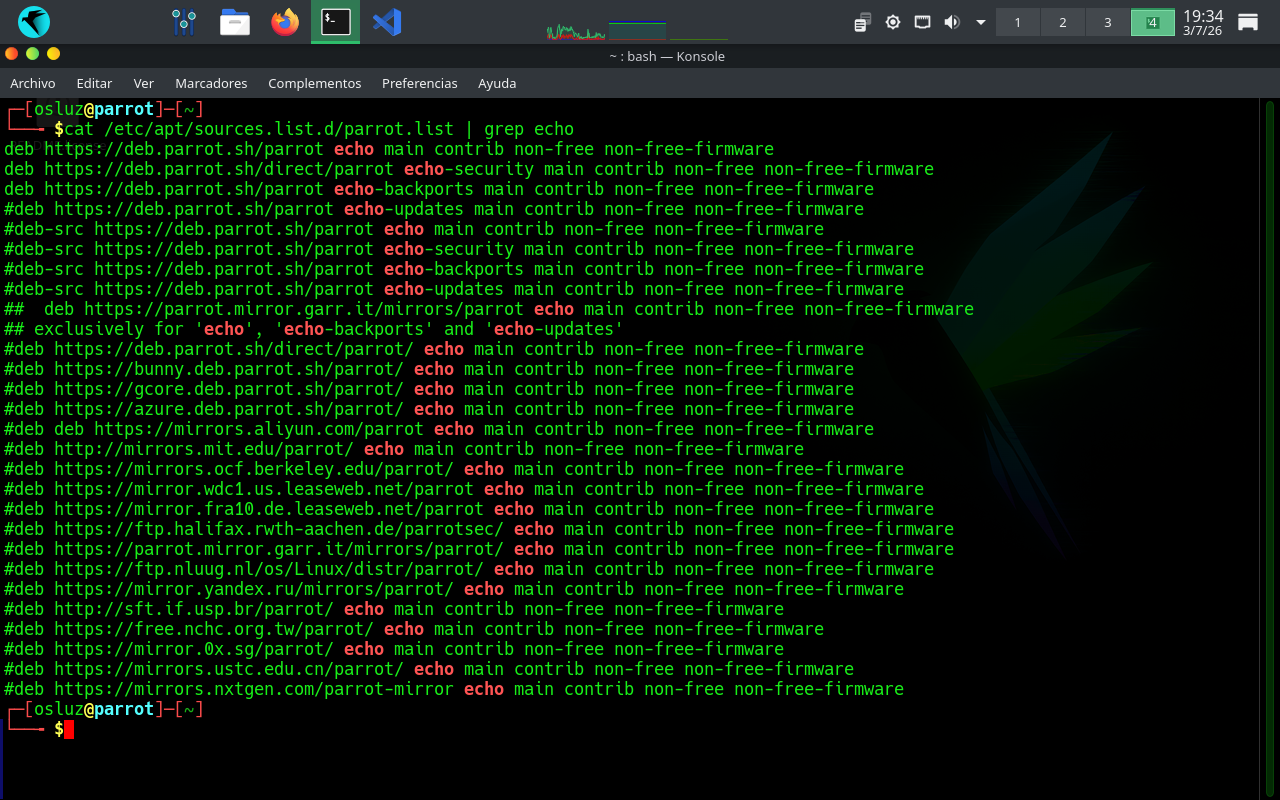Click the 'mirrors.mit.edu/parrot/' line
This screenshot has height=800, width=1280.
click(x=404, y=449)
